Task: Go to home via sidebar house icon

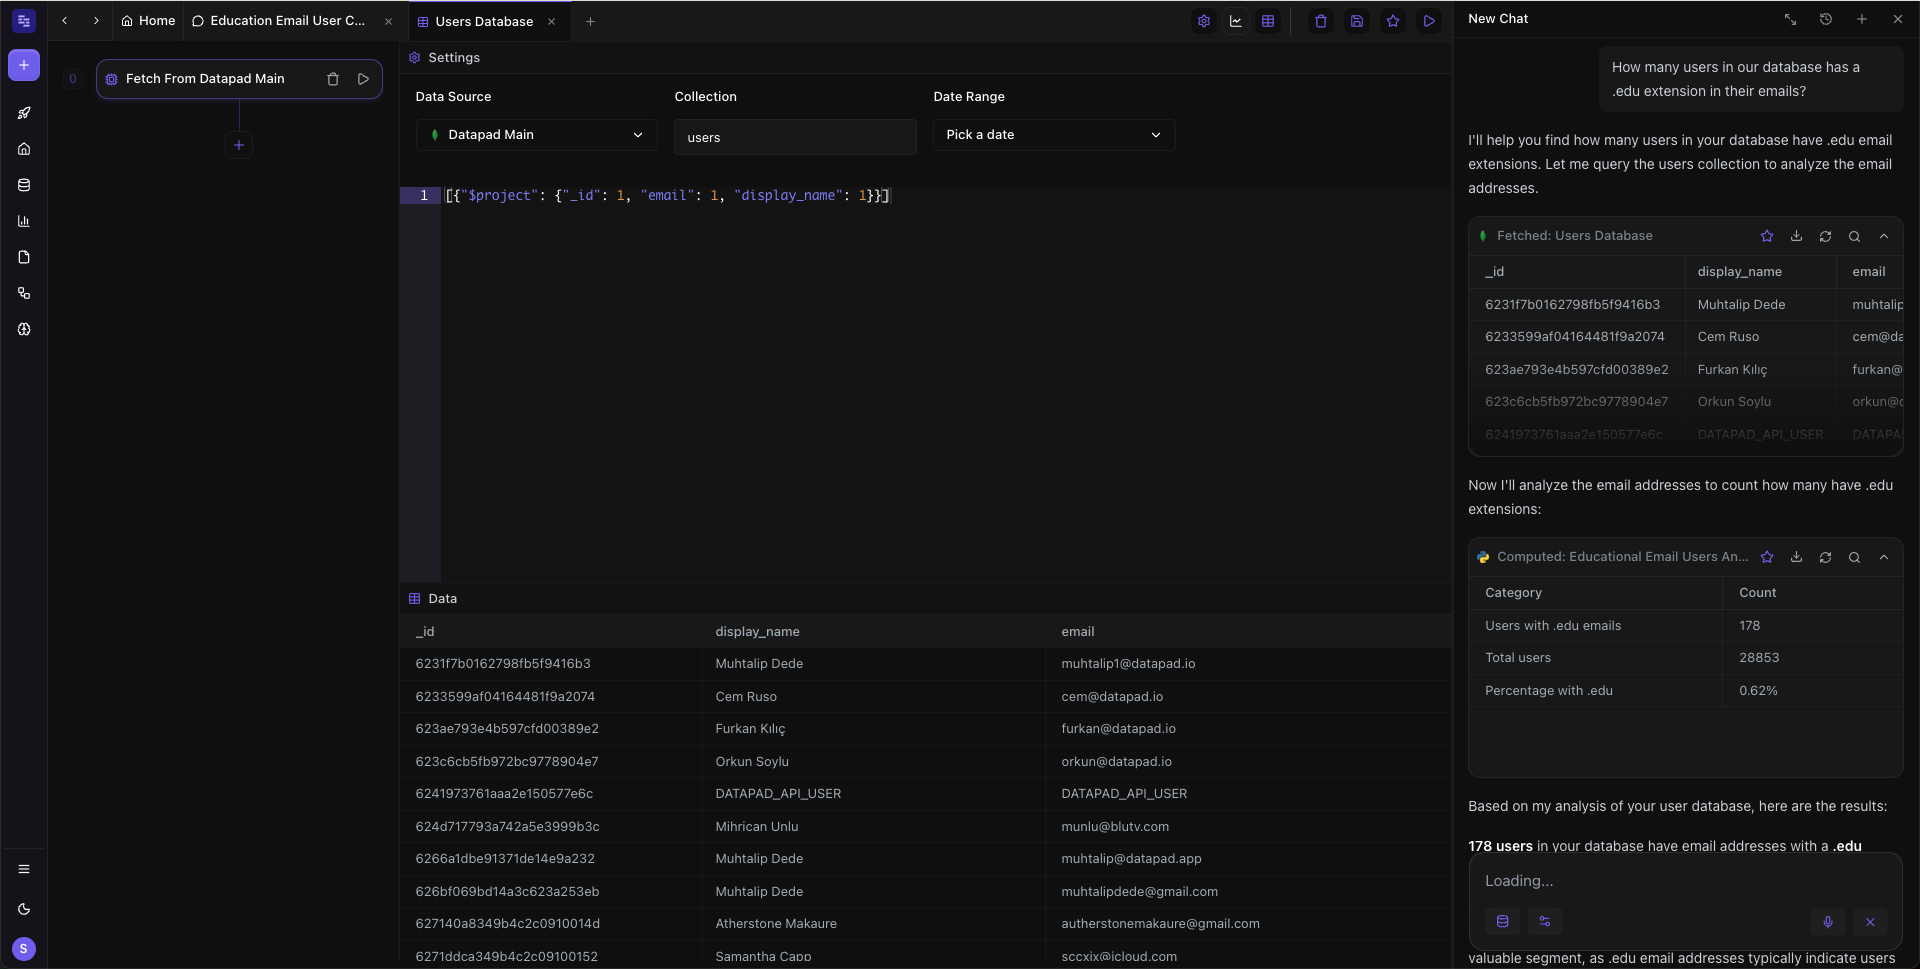Action: (24, 149)
